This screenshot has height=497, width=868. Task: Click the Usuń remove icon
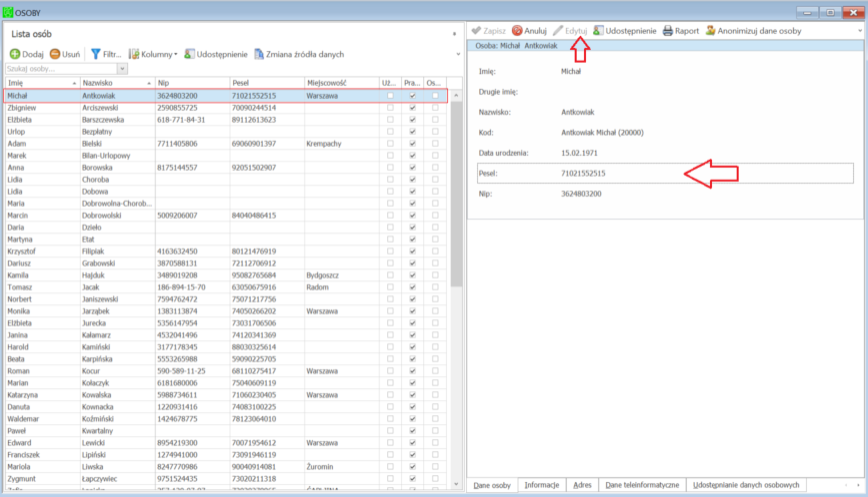click(55, 54)
